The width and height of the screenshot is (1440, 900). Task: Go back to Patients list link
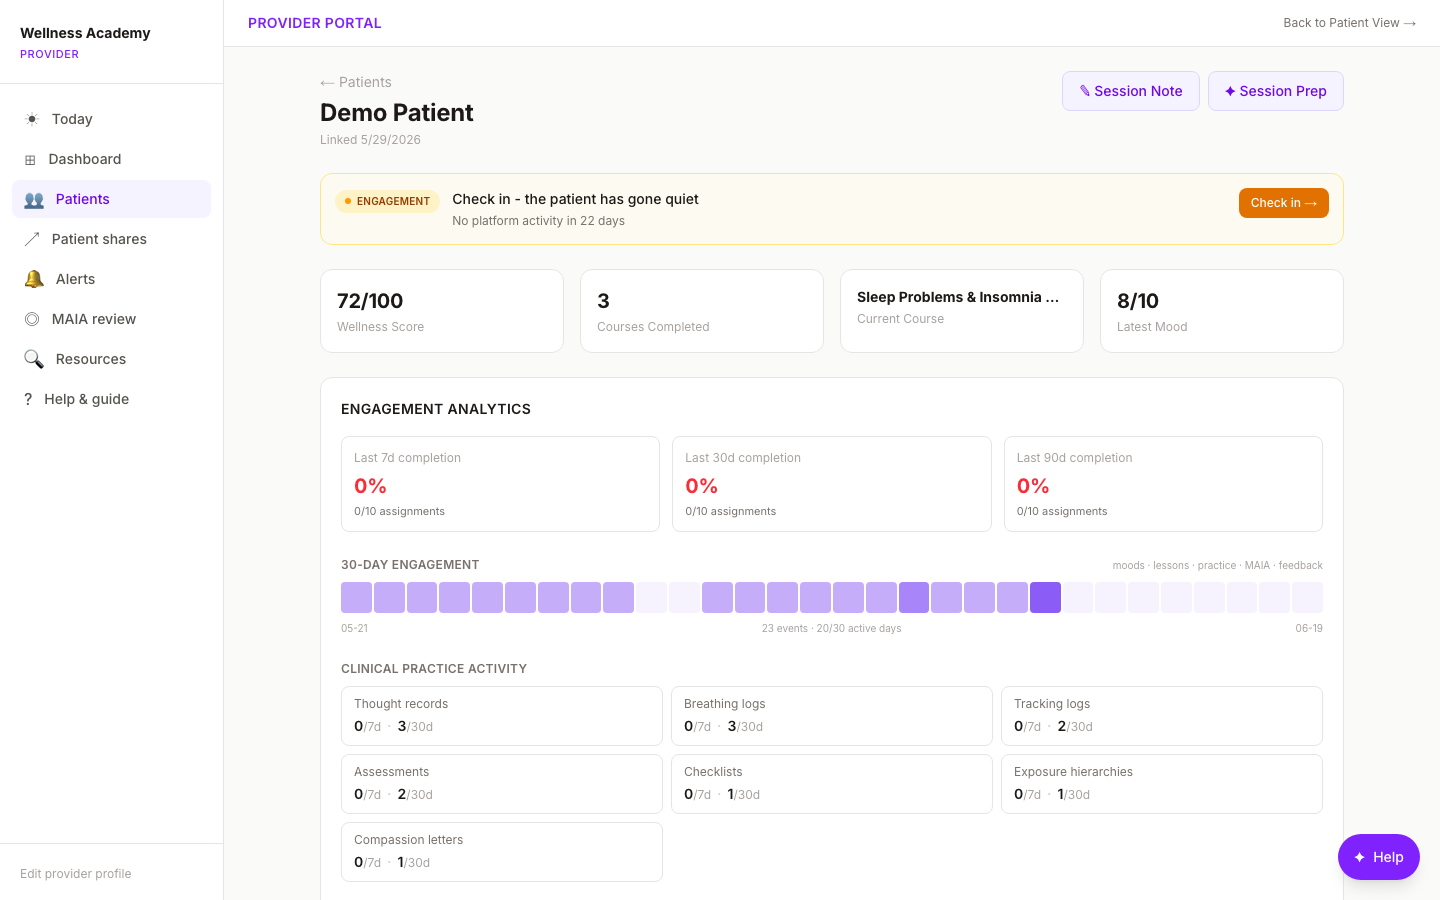(x=356, y=82)
